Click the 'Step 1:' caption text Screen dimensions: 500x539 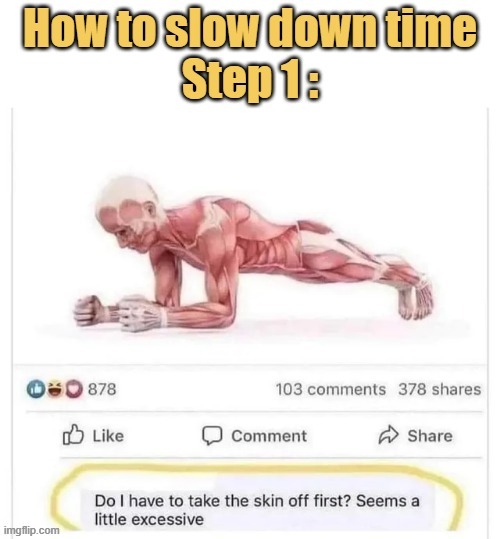(251, 78)
